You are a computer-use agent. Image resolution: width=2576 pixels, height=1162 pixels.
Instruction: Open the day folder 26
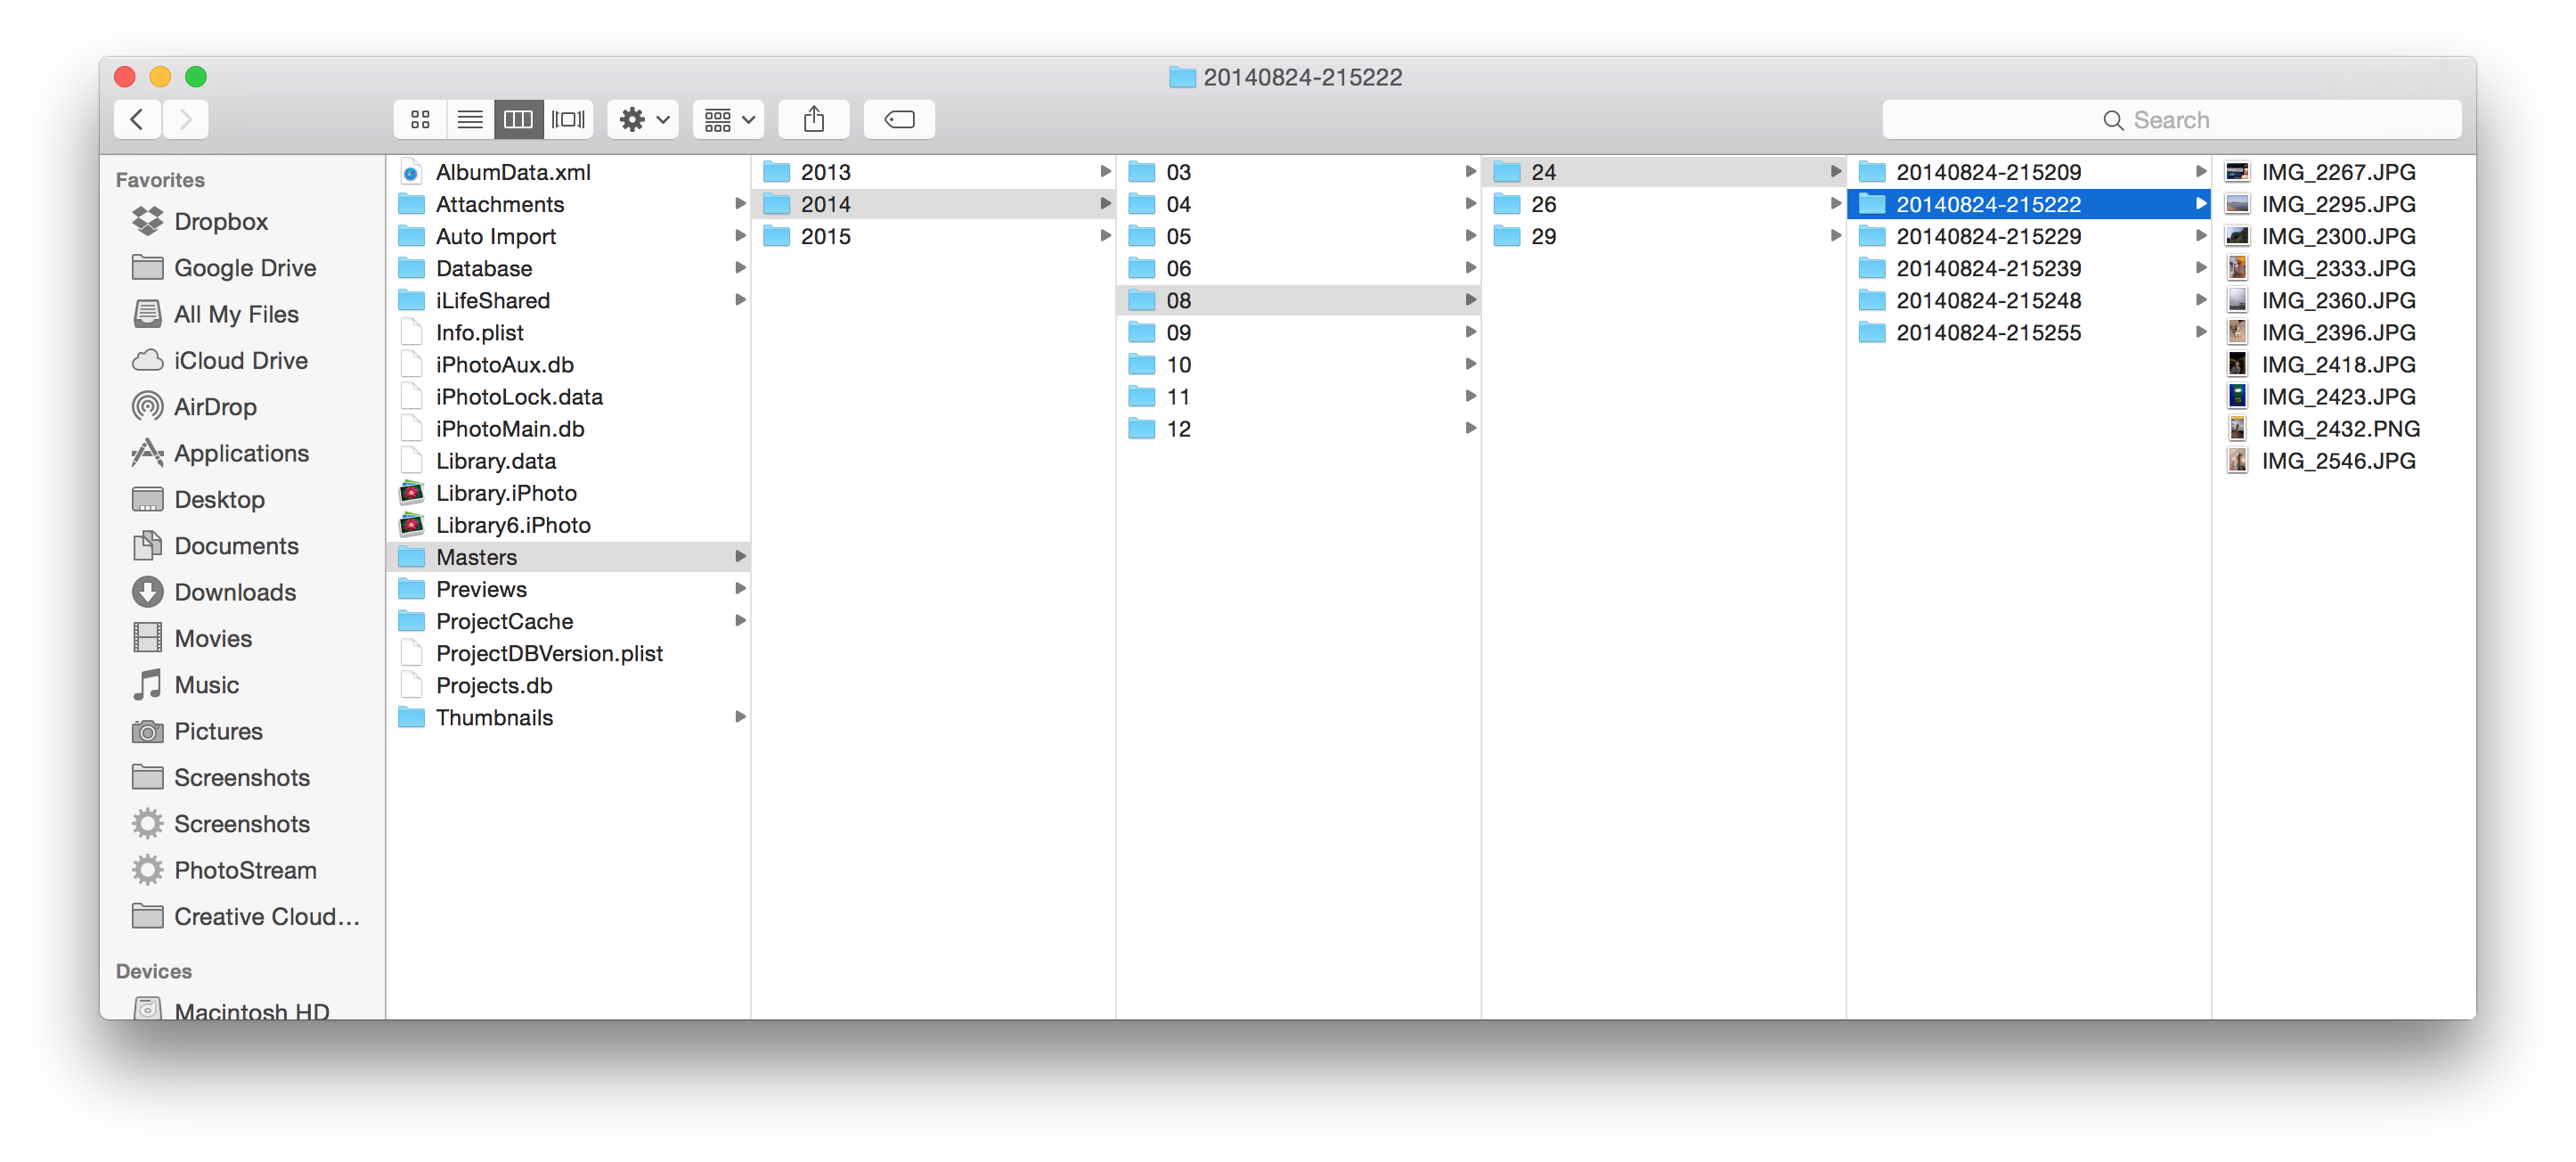(1663, 204)
